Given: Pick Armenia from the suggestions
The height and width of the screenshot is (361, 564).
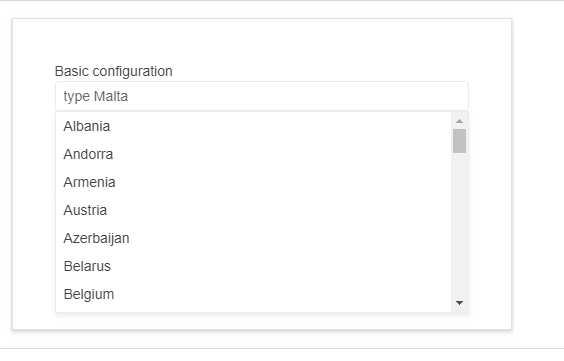Looking at the screenshot, I should pos(89,183).
